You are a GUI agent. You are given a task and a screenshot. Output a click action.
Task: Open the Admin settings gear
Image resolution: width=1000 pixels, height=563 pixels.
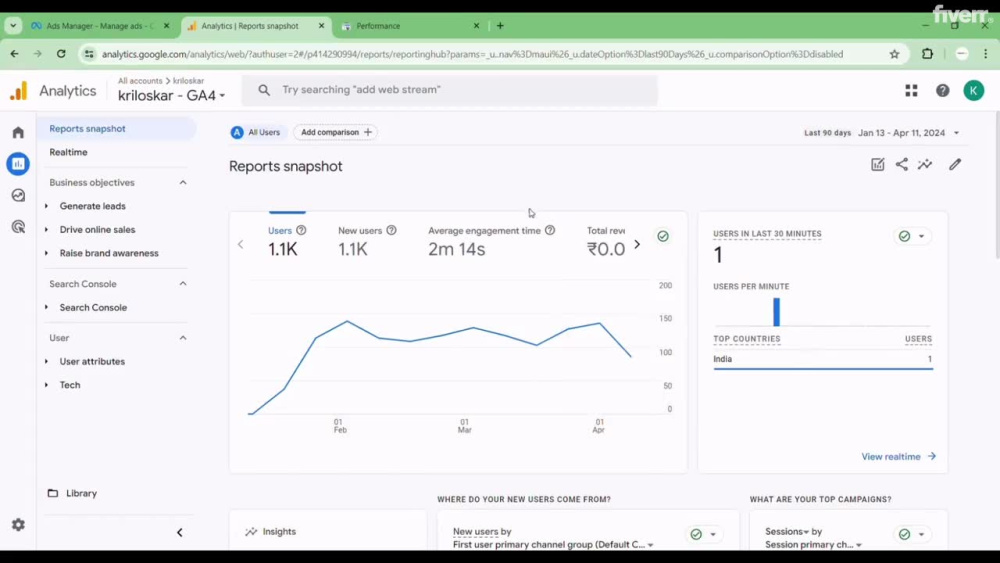click(x=18, y=525)
